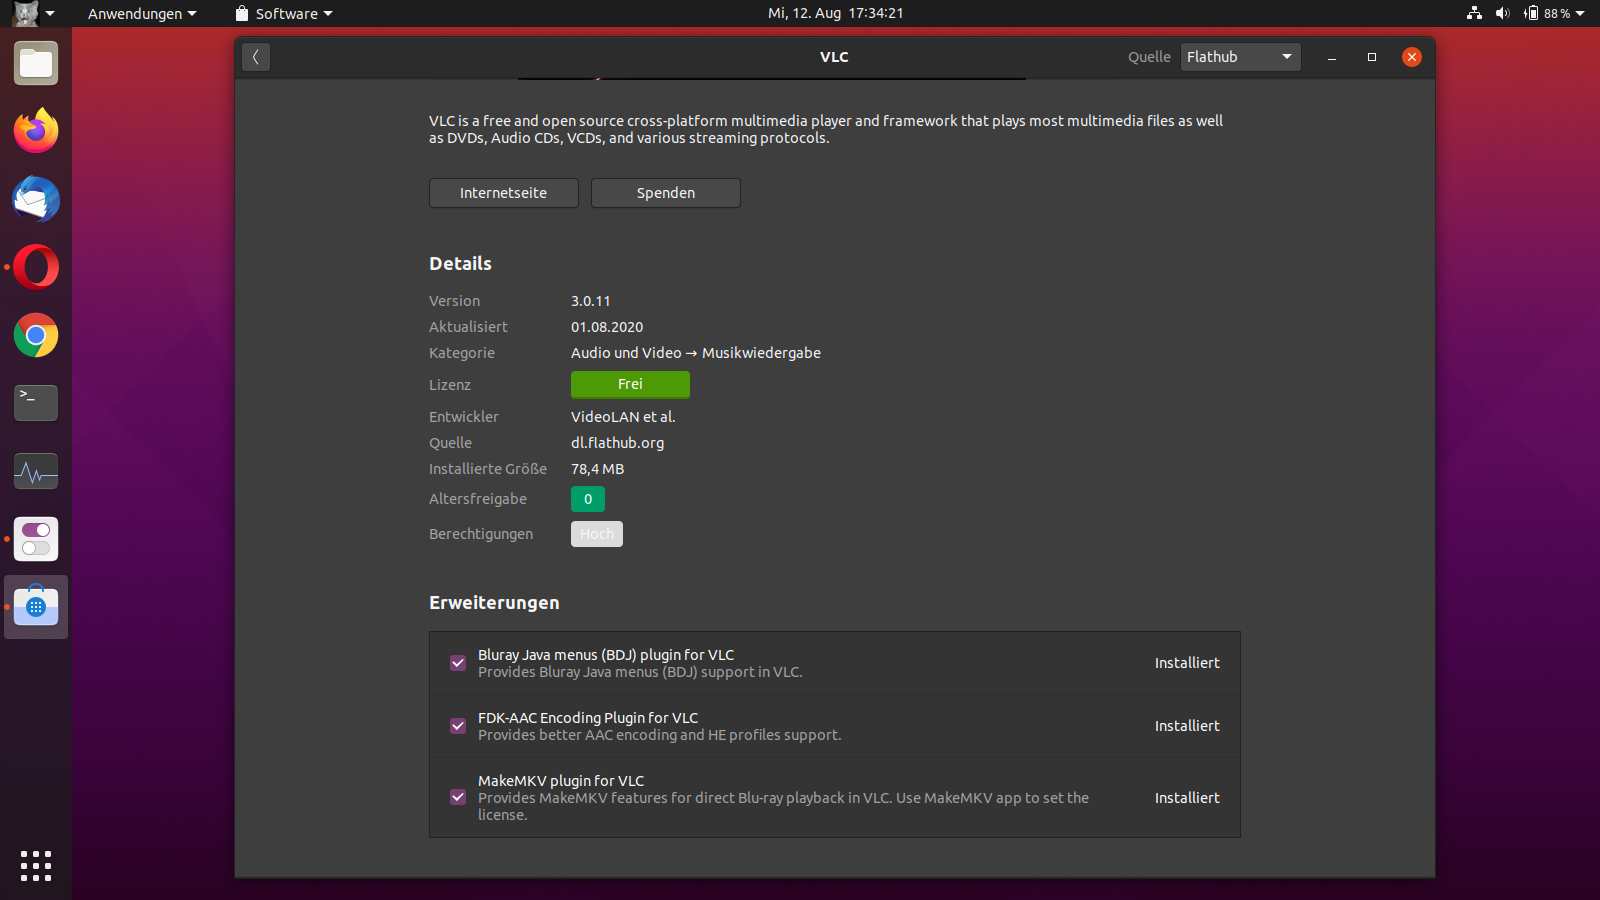This screenshot has width=1600, height=900.
Task: Uncheck FDK-AAC Encoding Plugin checkbox
Action: coord(458,726)
